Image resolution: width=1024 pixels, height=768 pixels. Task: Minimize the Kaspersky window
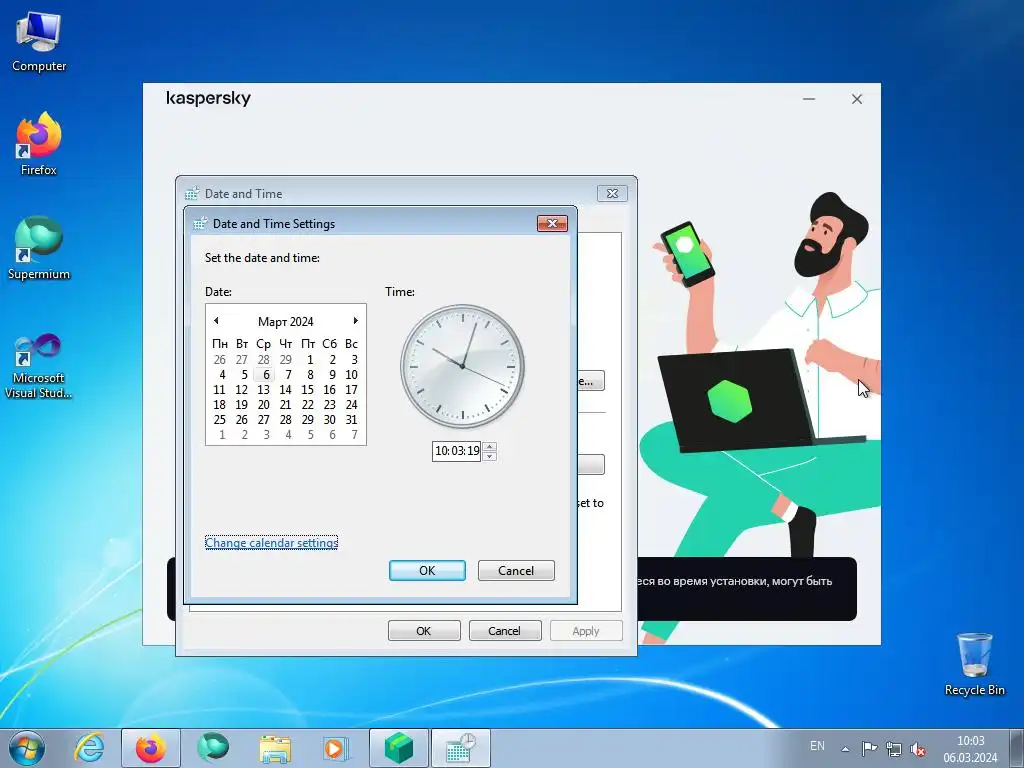pos(809,99)
